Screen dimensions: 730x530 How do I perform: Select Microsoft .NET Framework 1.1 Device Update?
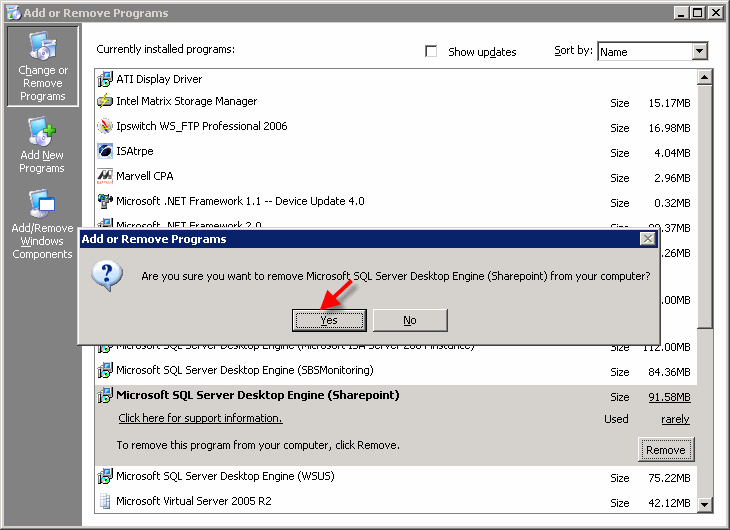240,201
